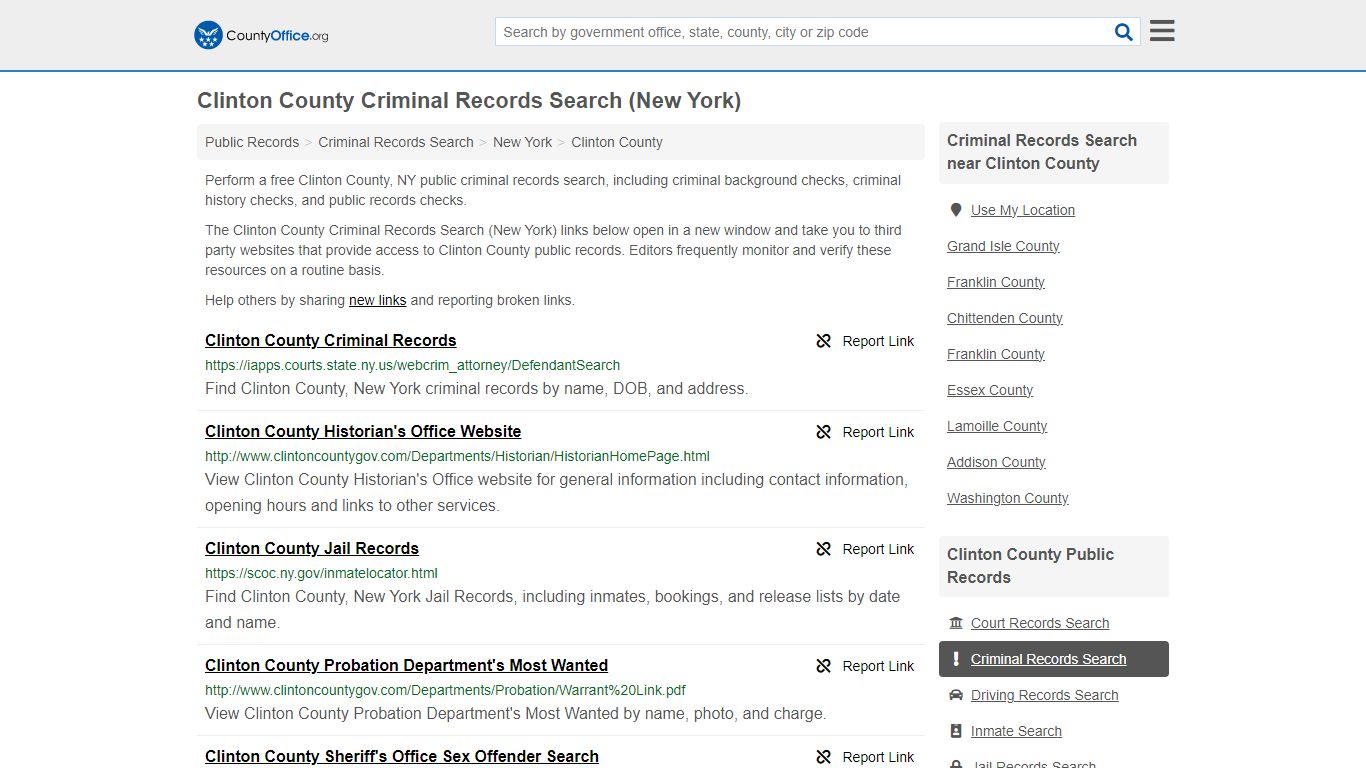Click the page title Clinton County Criminal Records Search
Viewport: 1366px width, 768px height.
pos(469,100)
